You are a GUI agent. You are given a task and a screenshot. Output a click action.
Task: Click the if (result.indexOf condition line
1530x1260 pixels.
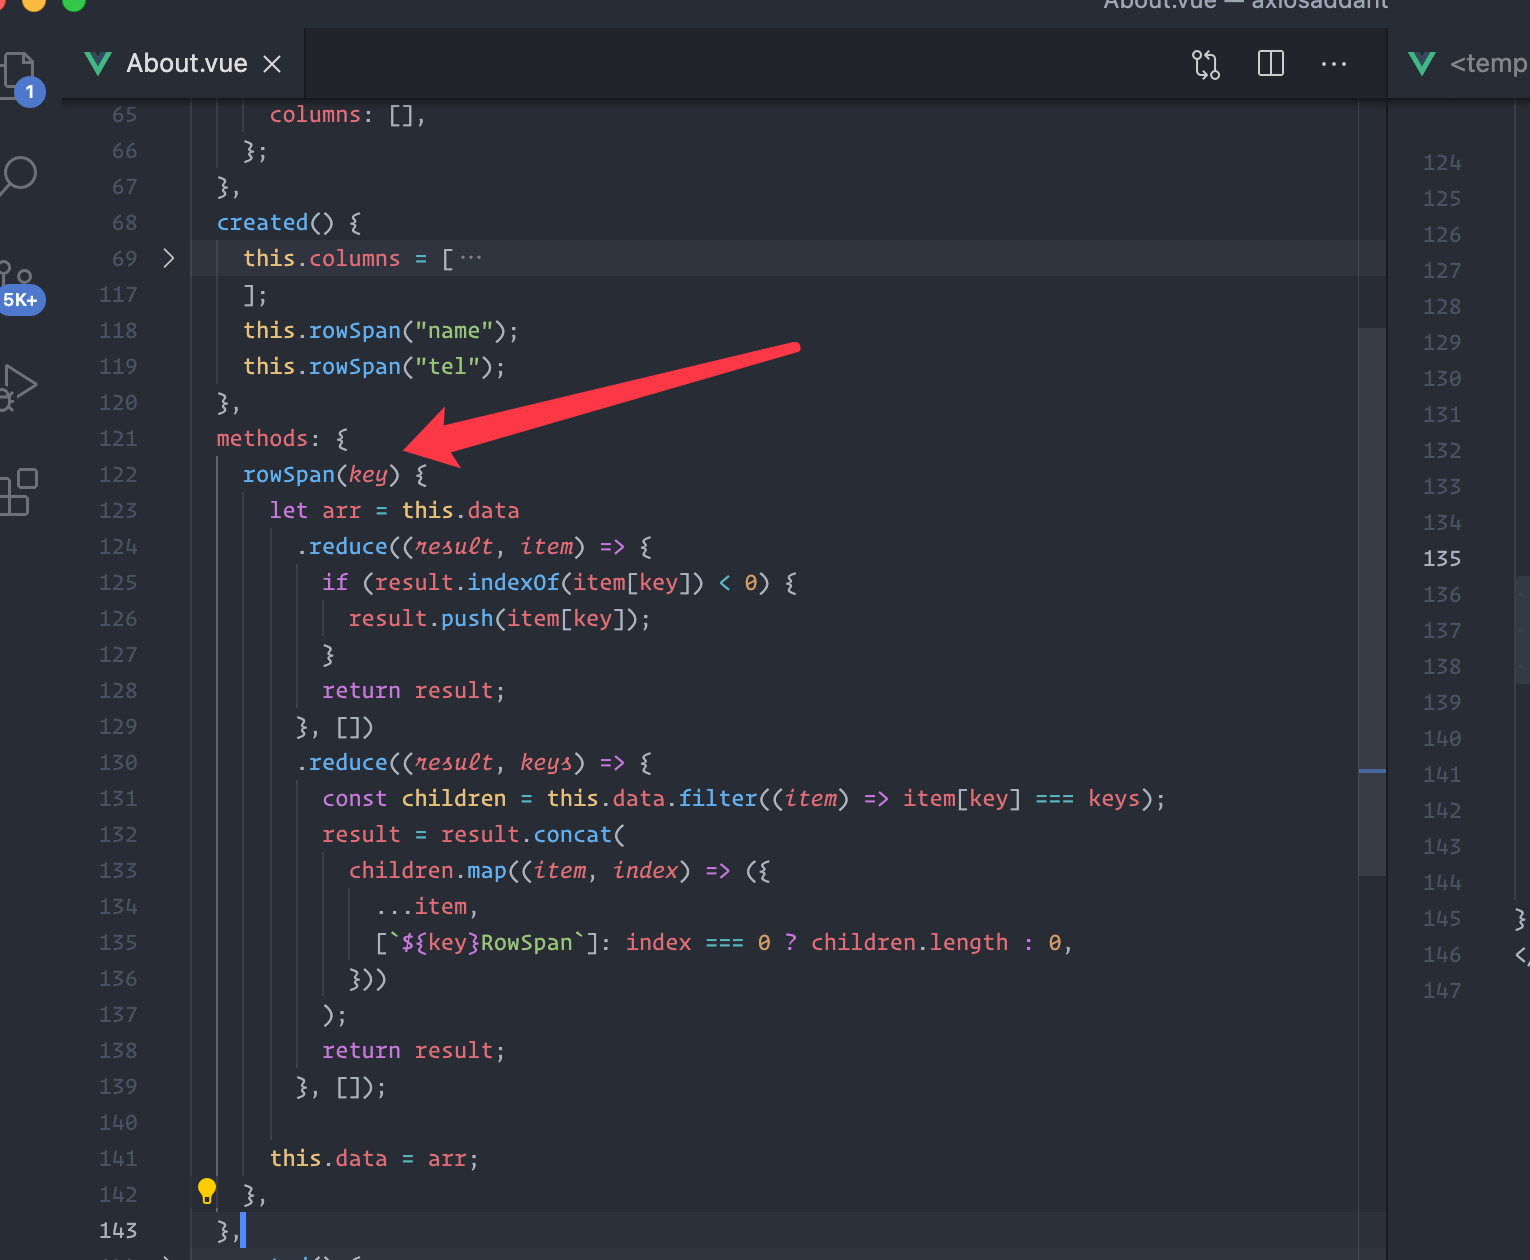559,583
